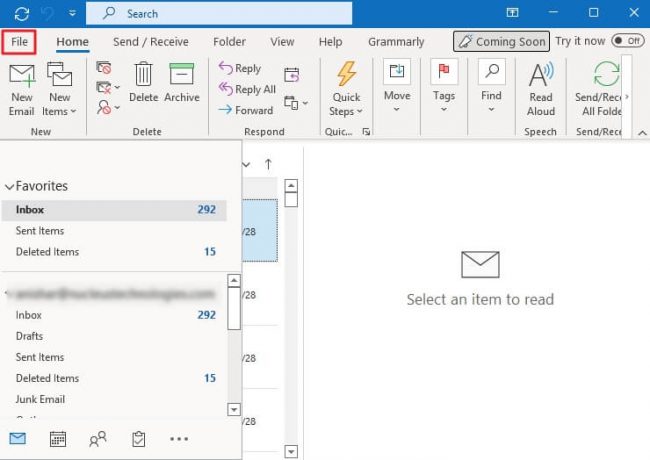650x460 pixels.
Task: Click the Reply All button
Action: tap(247, 89)
